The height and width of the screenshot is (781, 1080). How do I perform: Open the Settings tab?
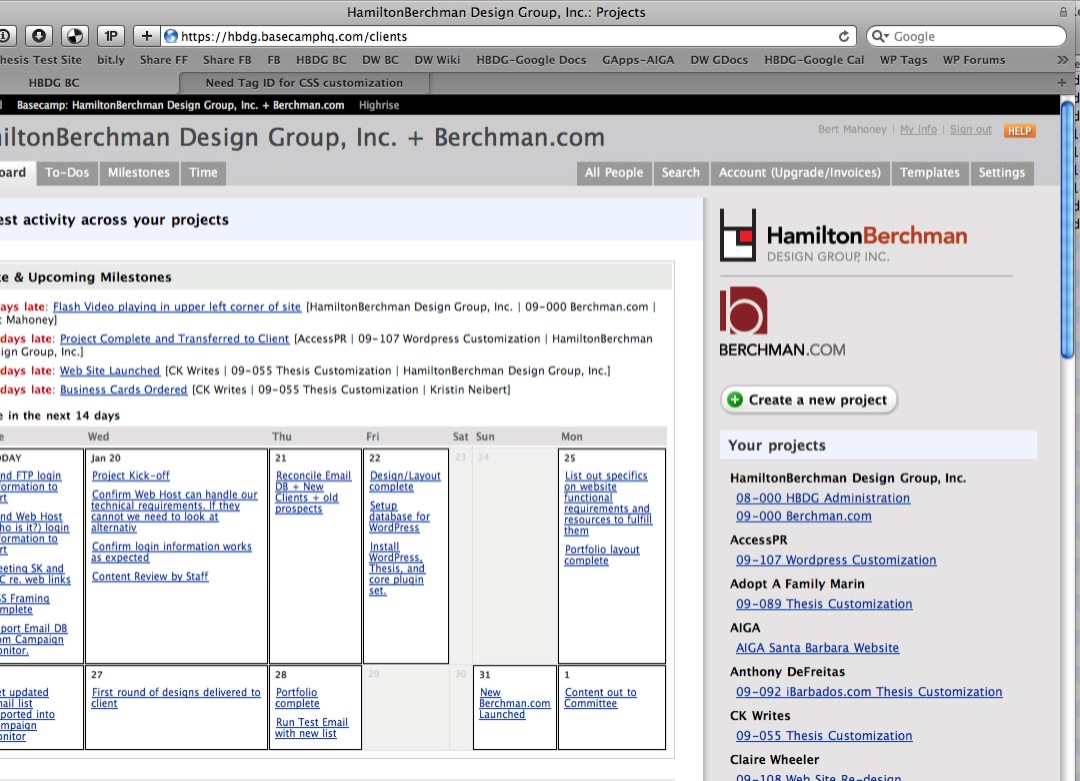tap(1001, 173)
